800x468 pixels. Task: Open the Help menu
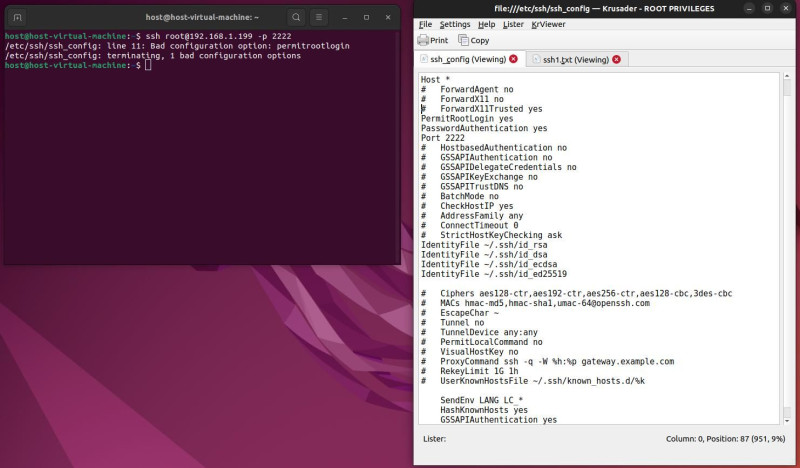486,24
